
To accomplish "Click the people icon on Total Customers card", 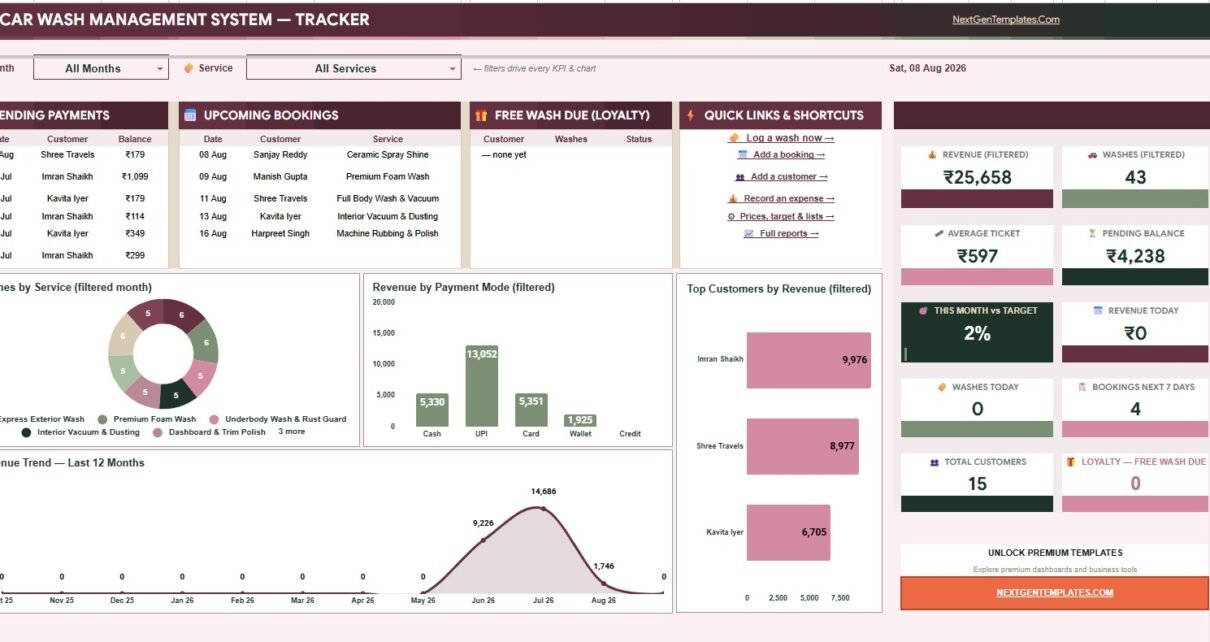I will (x=934, y=462).
